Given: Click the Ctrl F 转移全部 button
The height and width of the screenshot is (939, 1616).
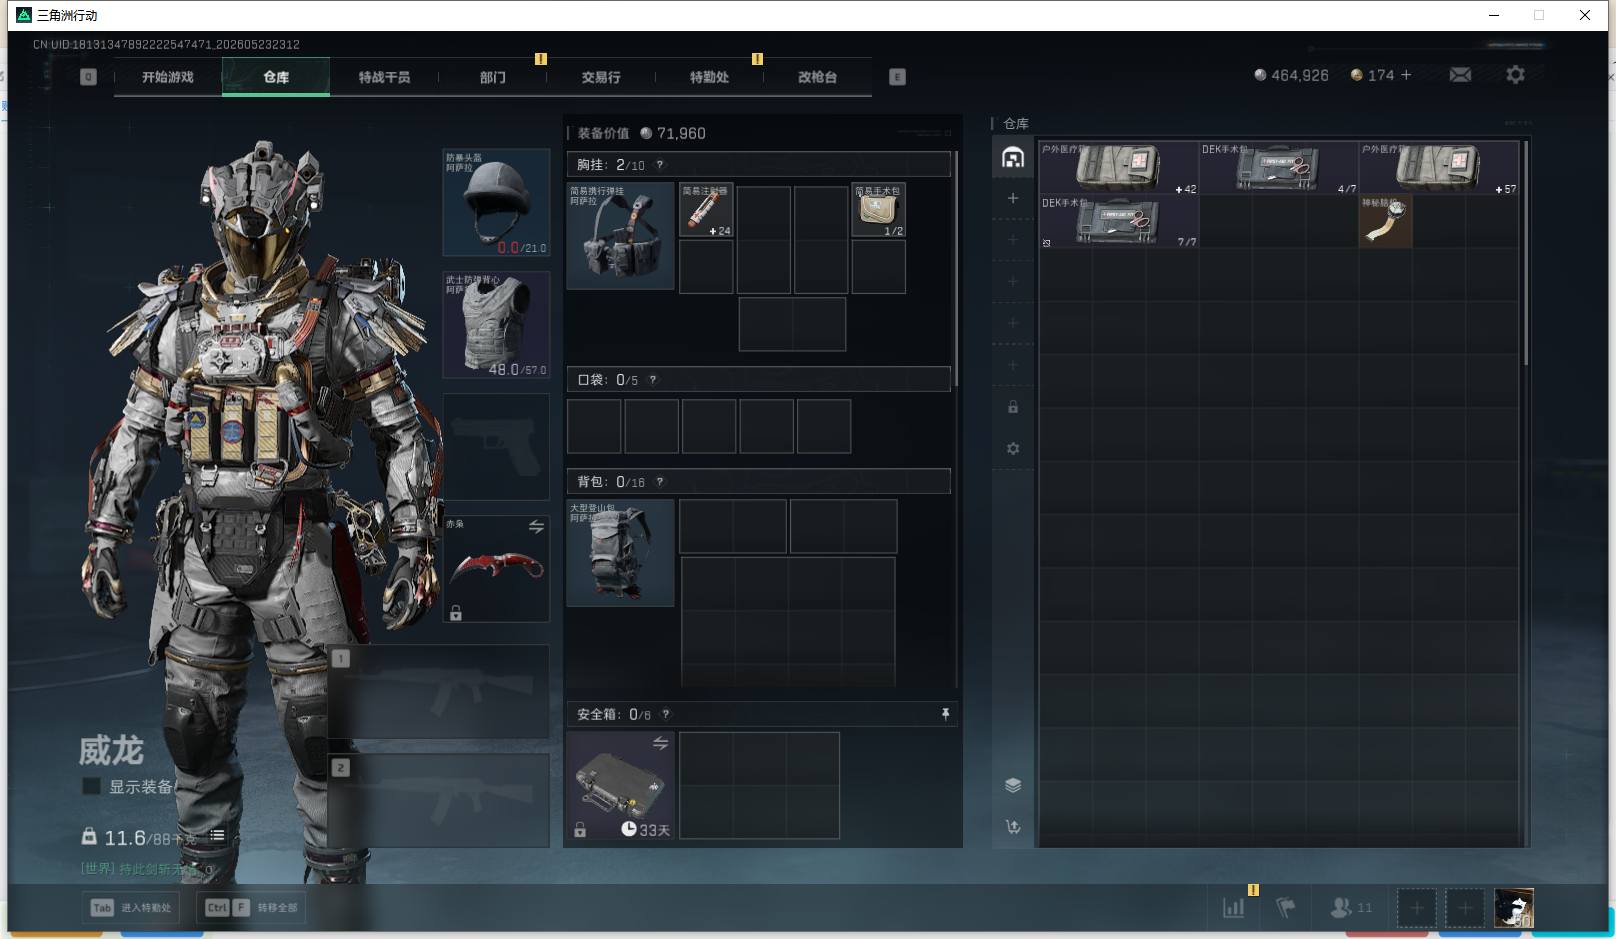Looking at the screenshot, I should tap(251, 908).
